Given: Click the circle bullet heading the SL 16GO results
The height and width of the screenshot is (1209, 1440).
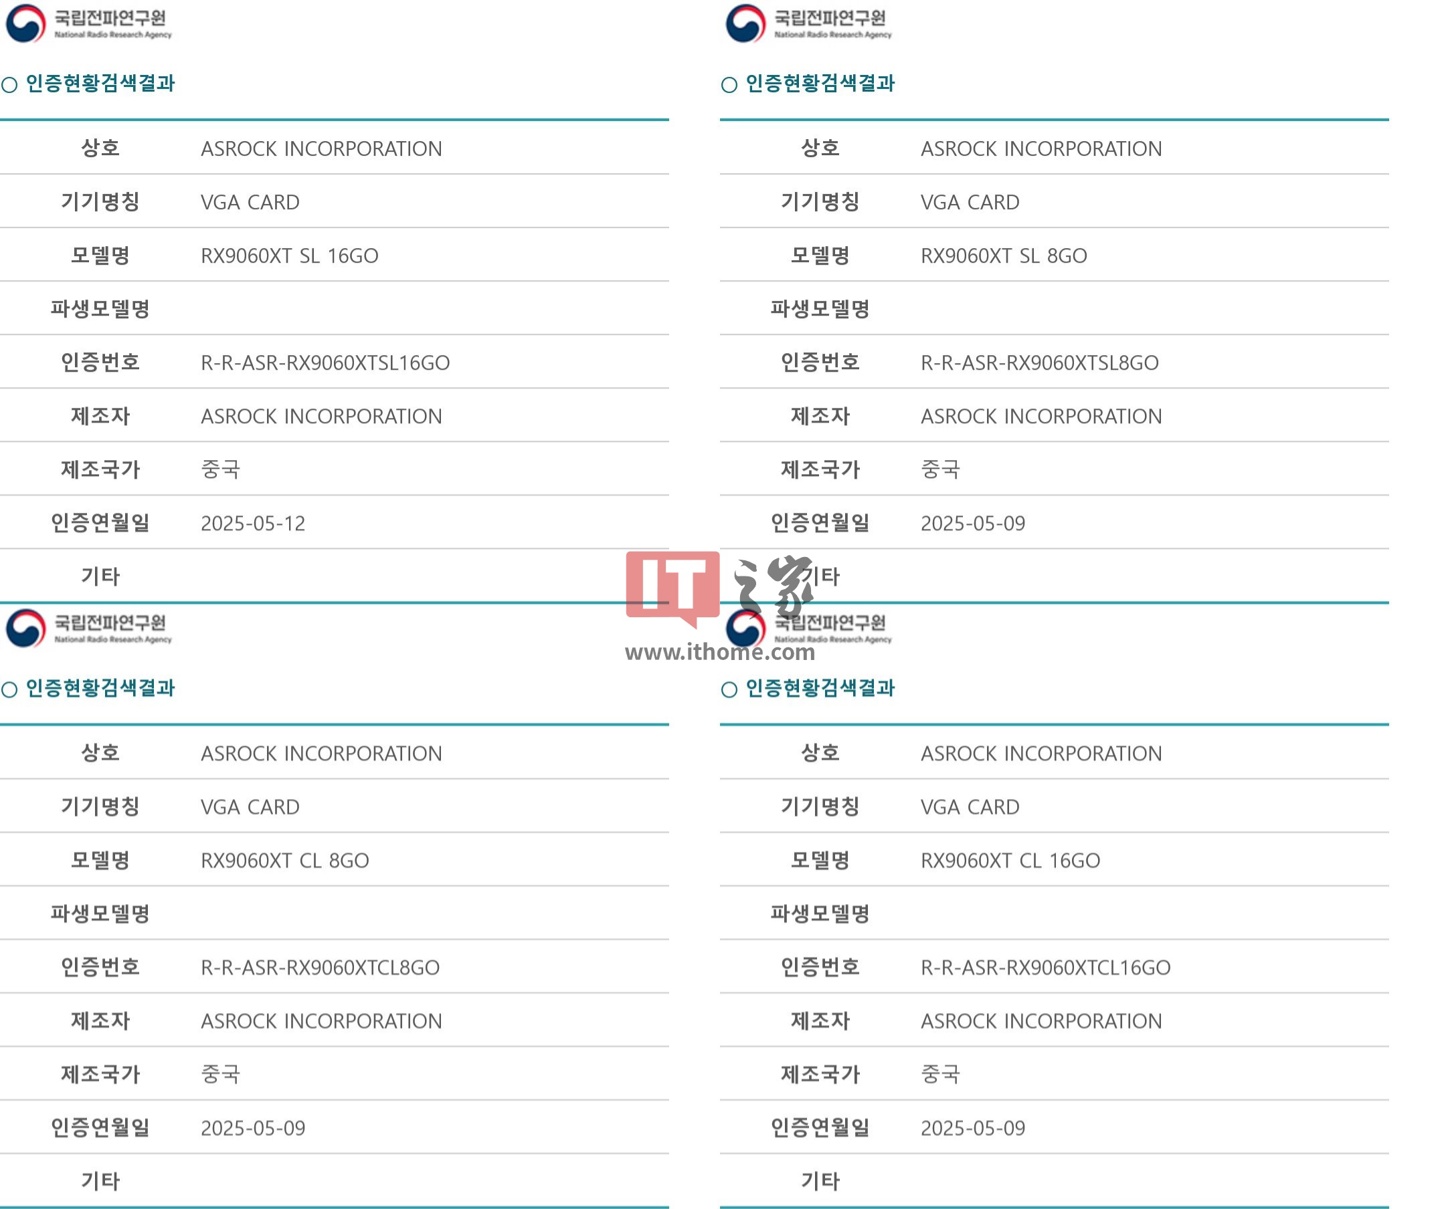Looking at the screenshot, I should [x=10, y=85].
